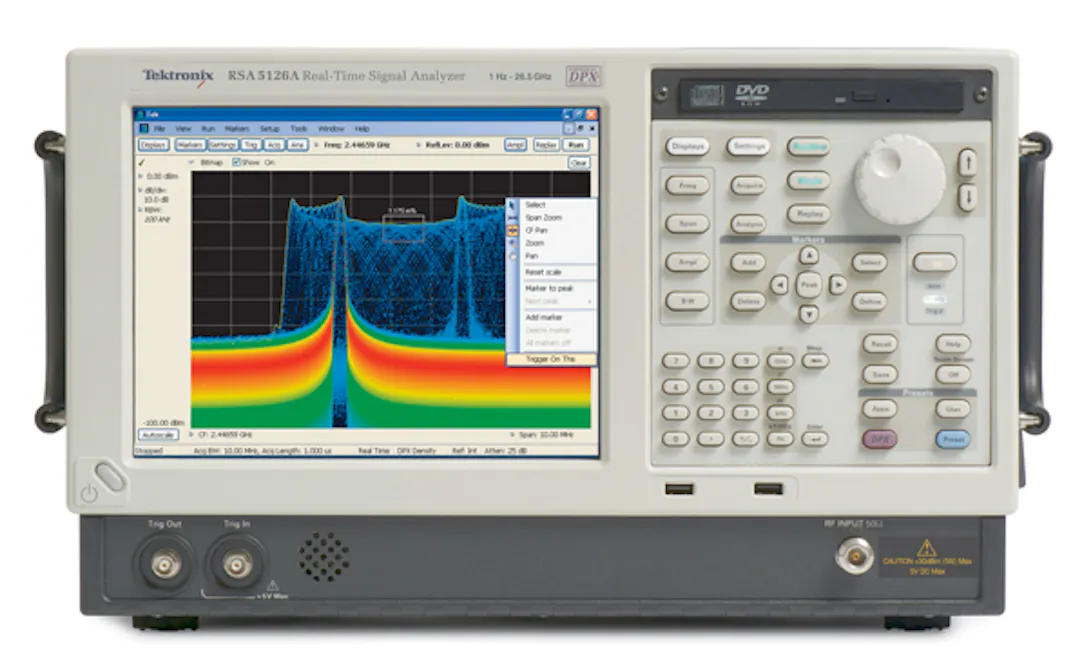
Task: Click the on-screen Replay toolbar button
Action: [546, 145]
